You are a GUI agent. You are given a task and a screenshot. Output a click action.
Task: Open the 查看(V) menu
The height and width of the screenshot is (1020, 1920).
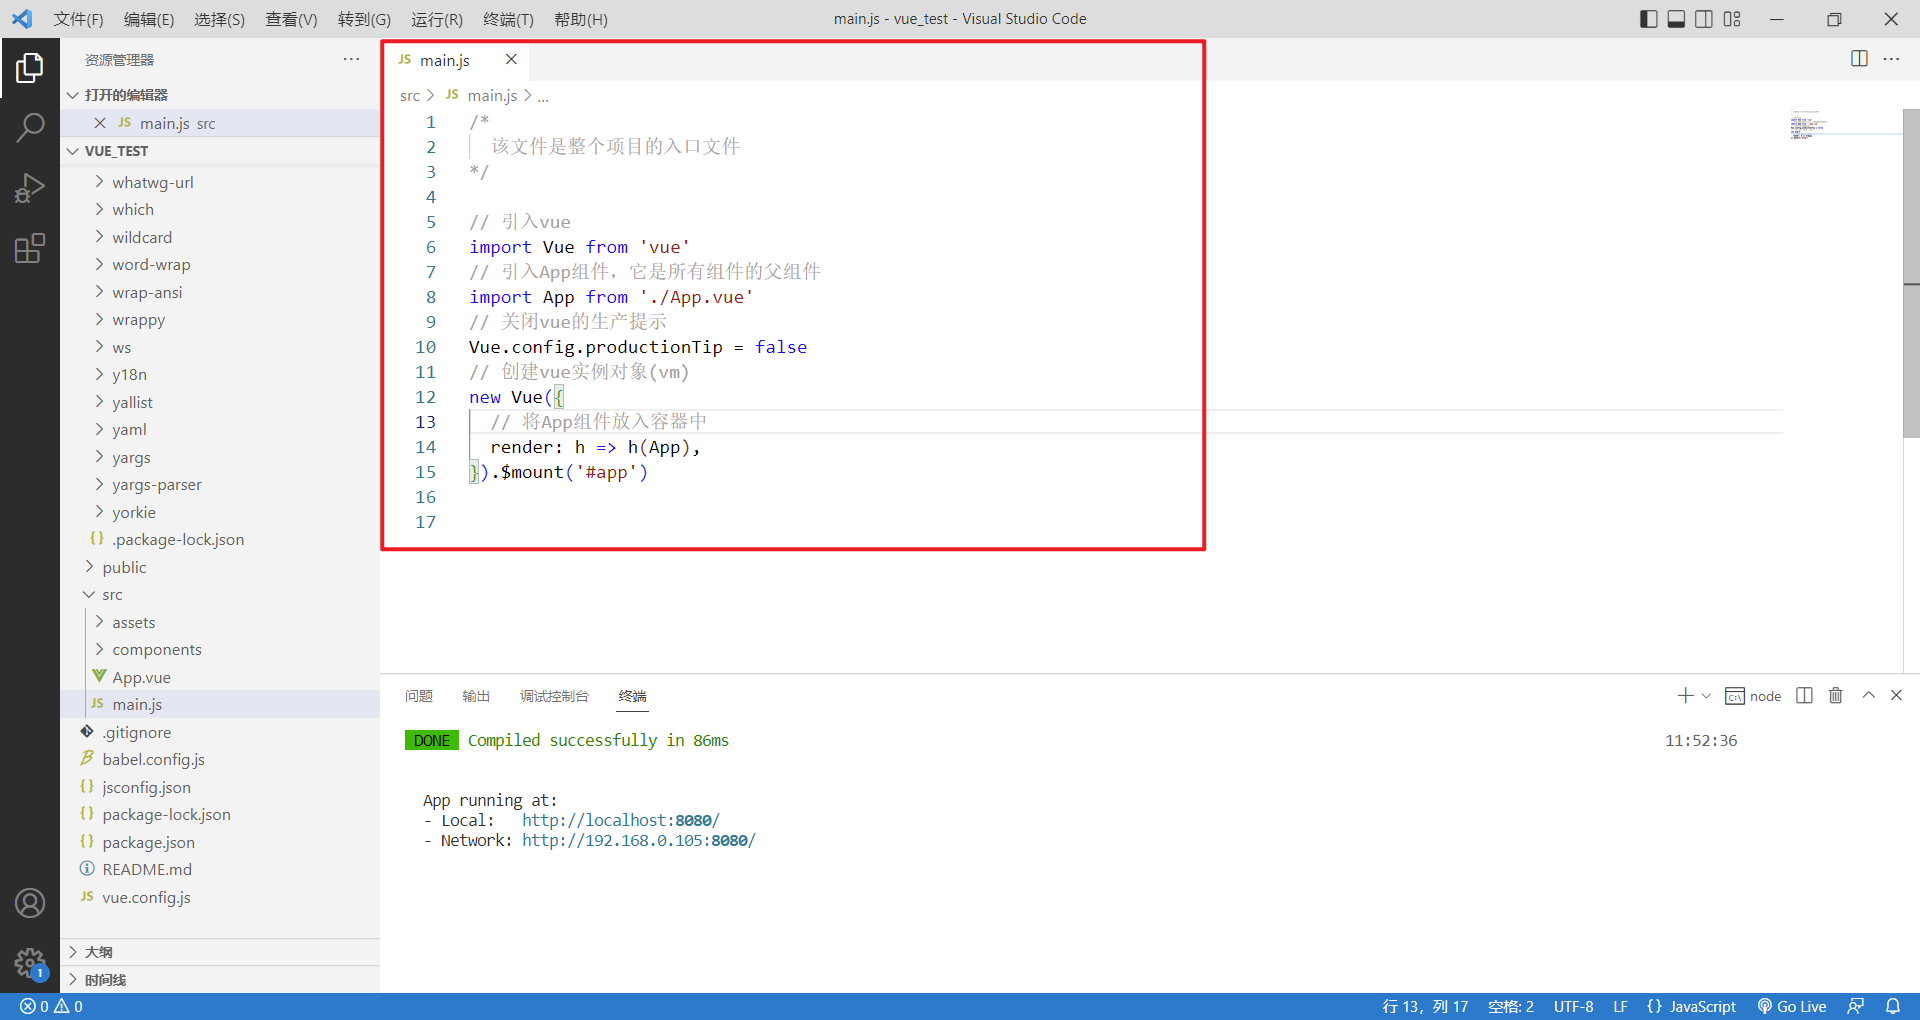coord(291,19)
